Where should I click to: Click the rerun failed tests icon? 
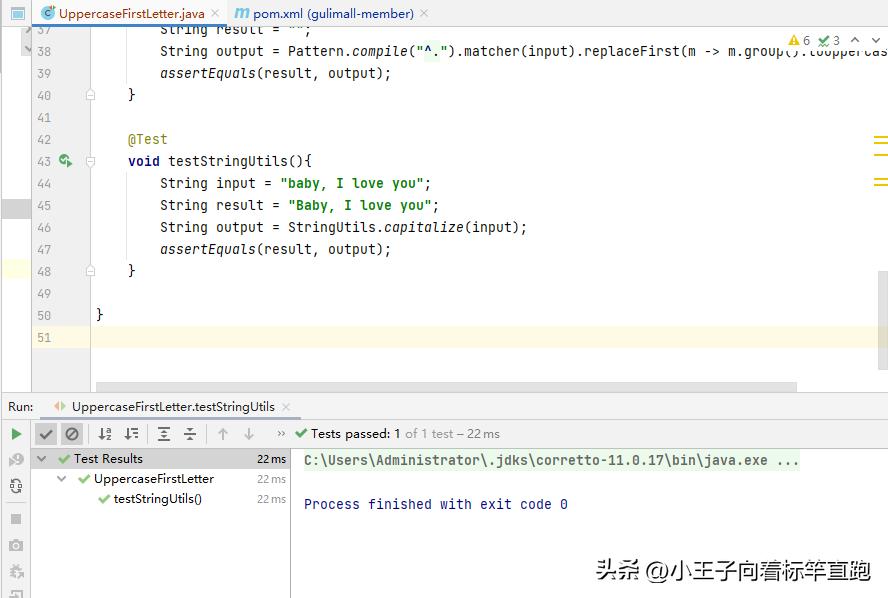click(16, 460)
